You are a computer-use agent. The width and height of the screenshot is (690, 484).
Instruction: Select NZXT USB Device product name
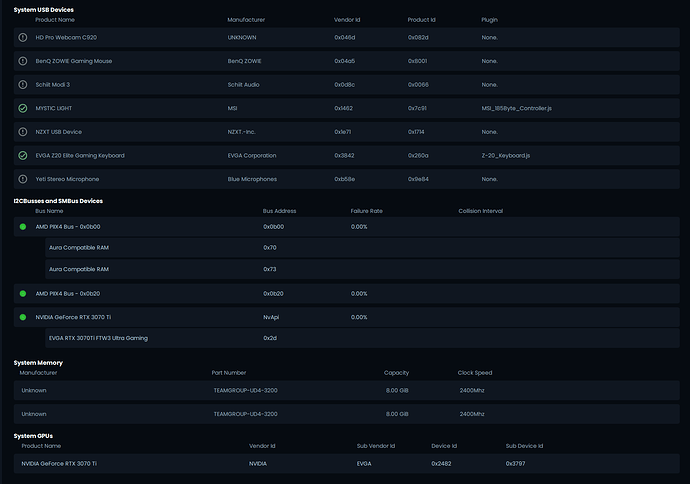[x=59, y=132]
